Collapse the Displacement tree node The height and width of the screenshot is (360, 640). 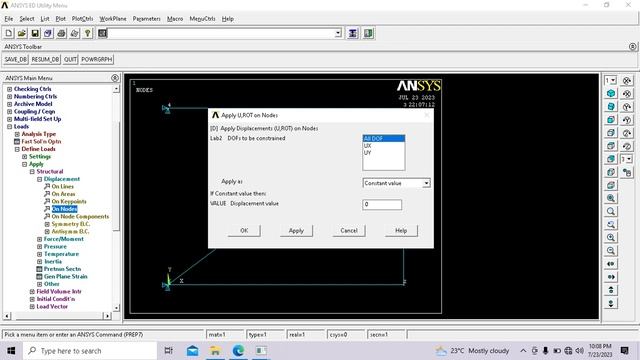[x=40, y=179]
